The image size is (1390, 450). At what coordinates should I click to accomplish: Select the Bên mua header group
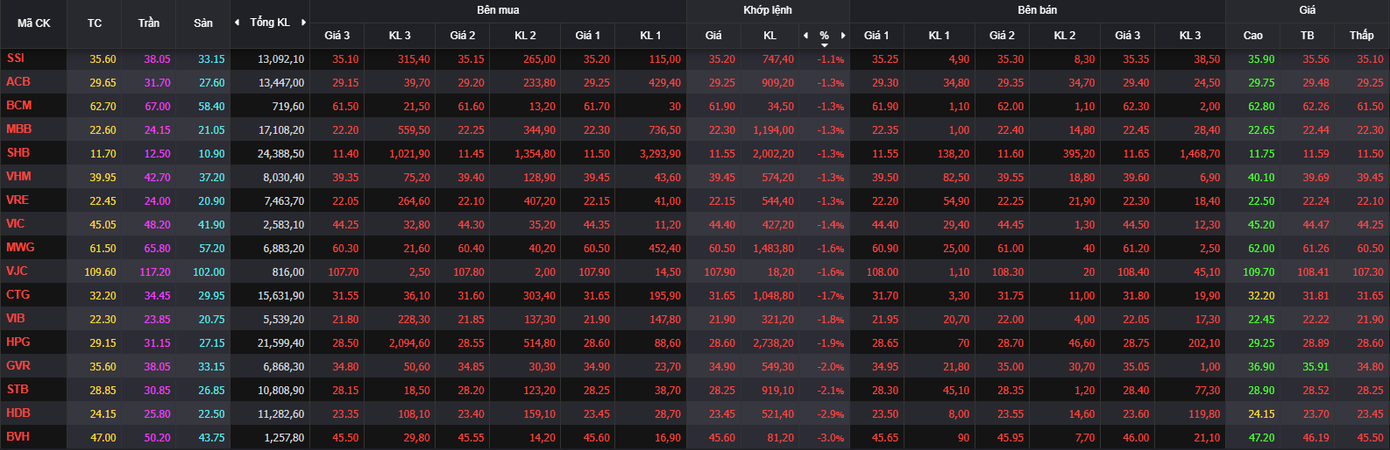coord(497,10)
